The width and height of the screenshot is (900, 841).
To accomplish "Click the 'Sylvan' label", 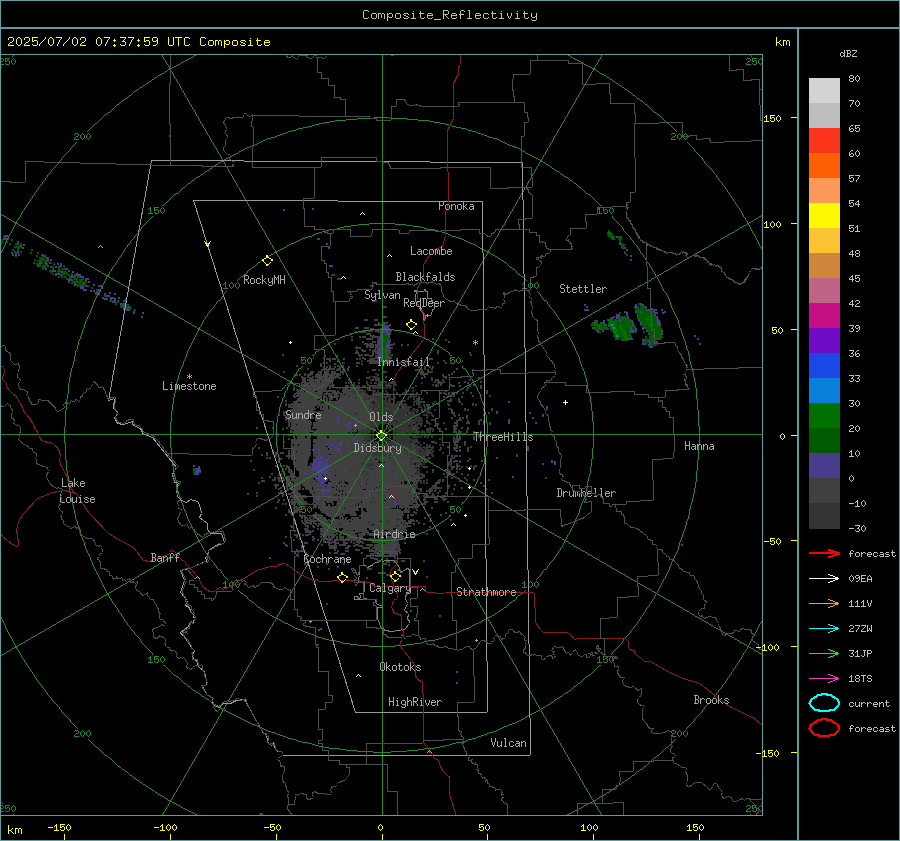I will tap(382, 295).
